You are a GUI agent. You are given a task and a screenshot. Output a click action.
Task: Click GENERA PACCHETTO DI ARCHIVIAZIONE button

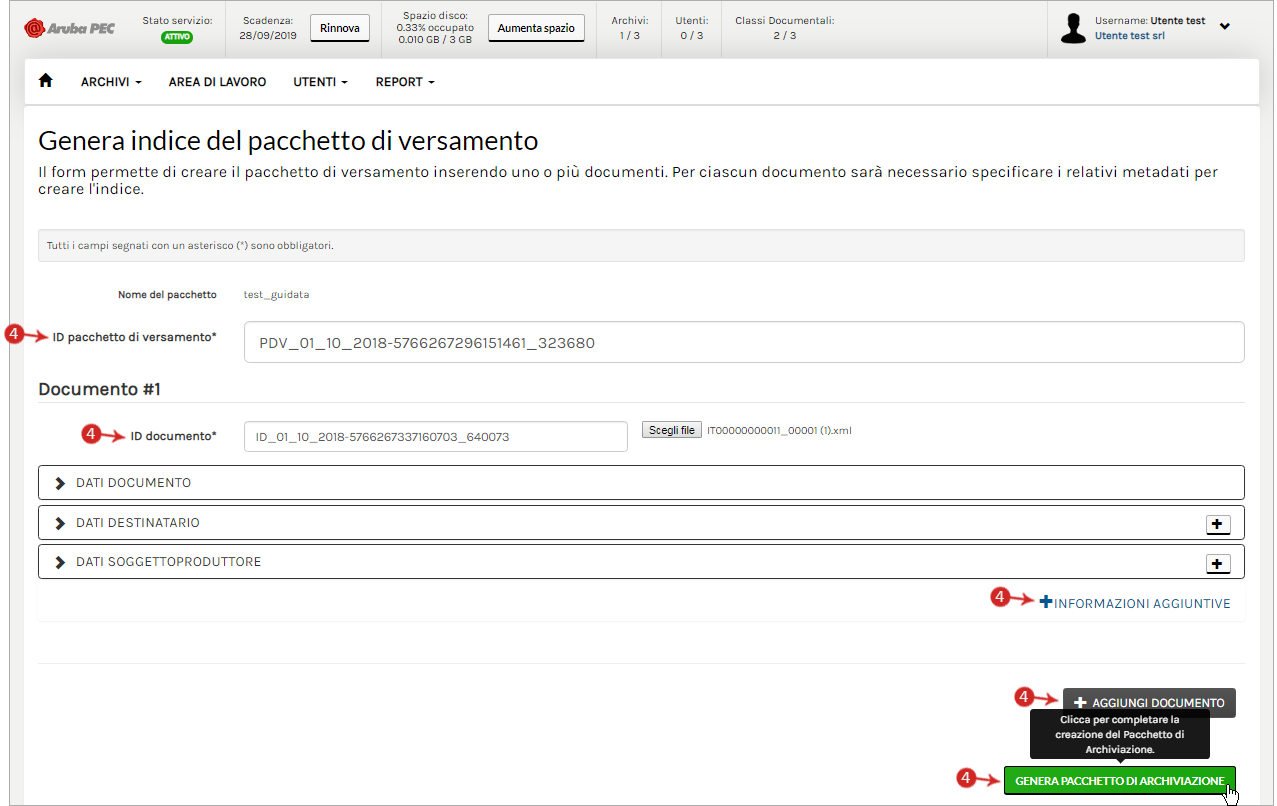[1120, 780]
